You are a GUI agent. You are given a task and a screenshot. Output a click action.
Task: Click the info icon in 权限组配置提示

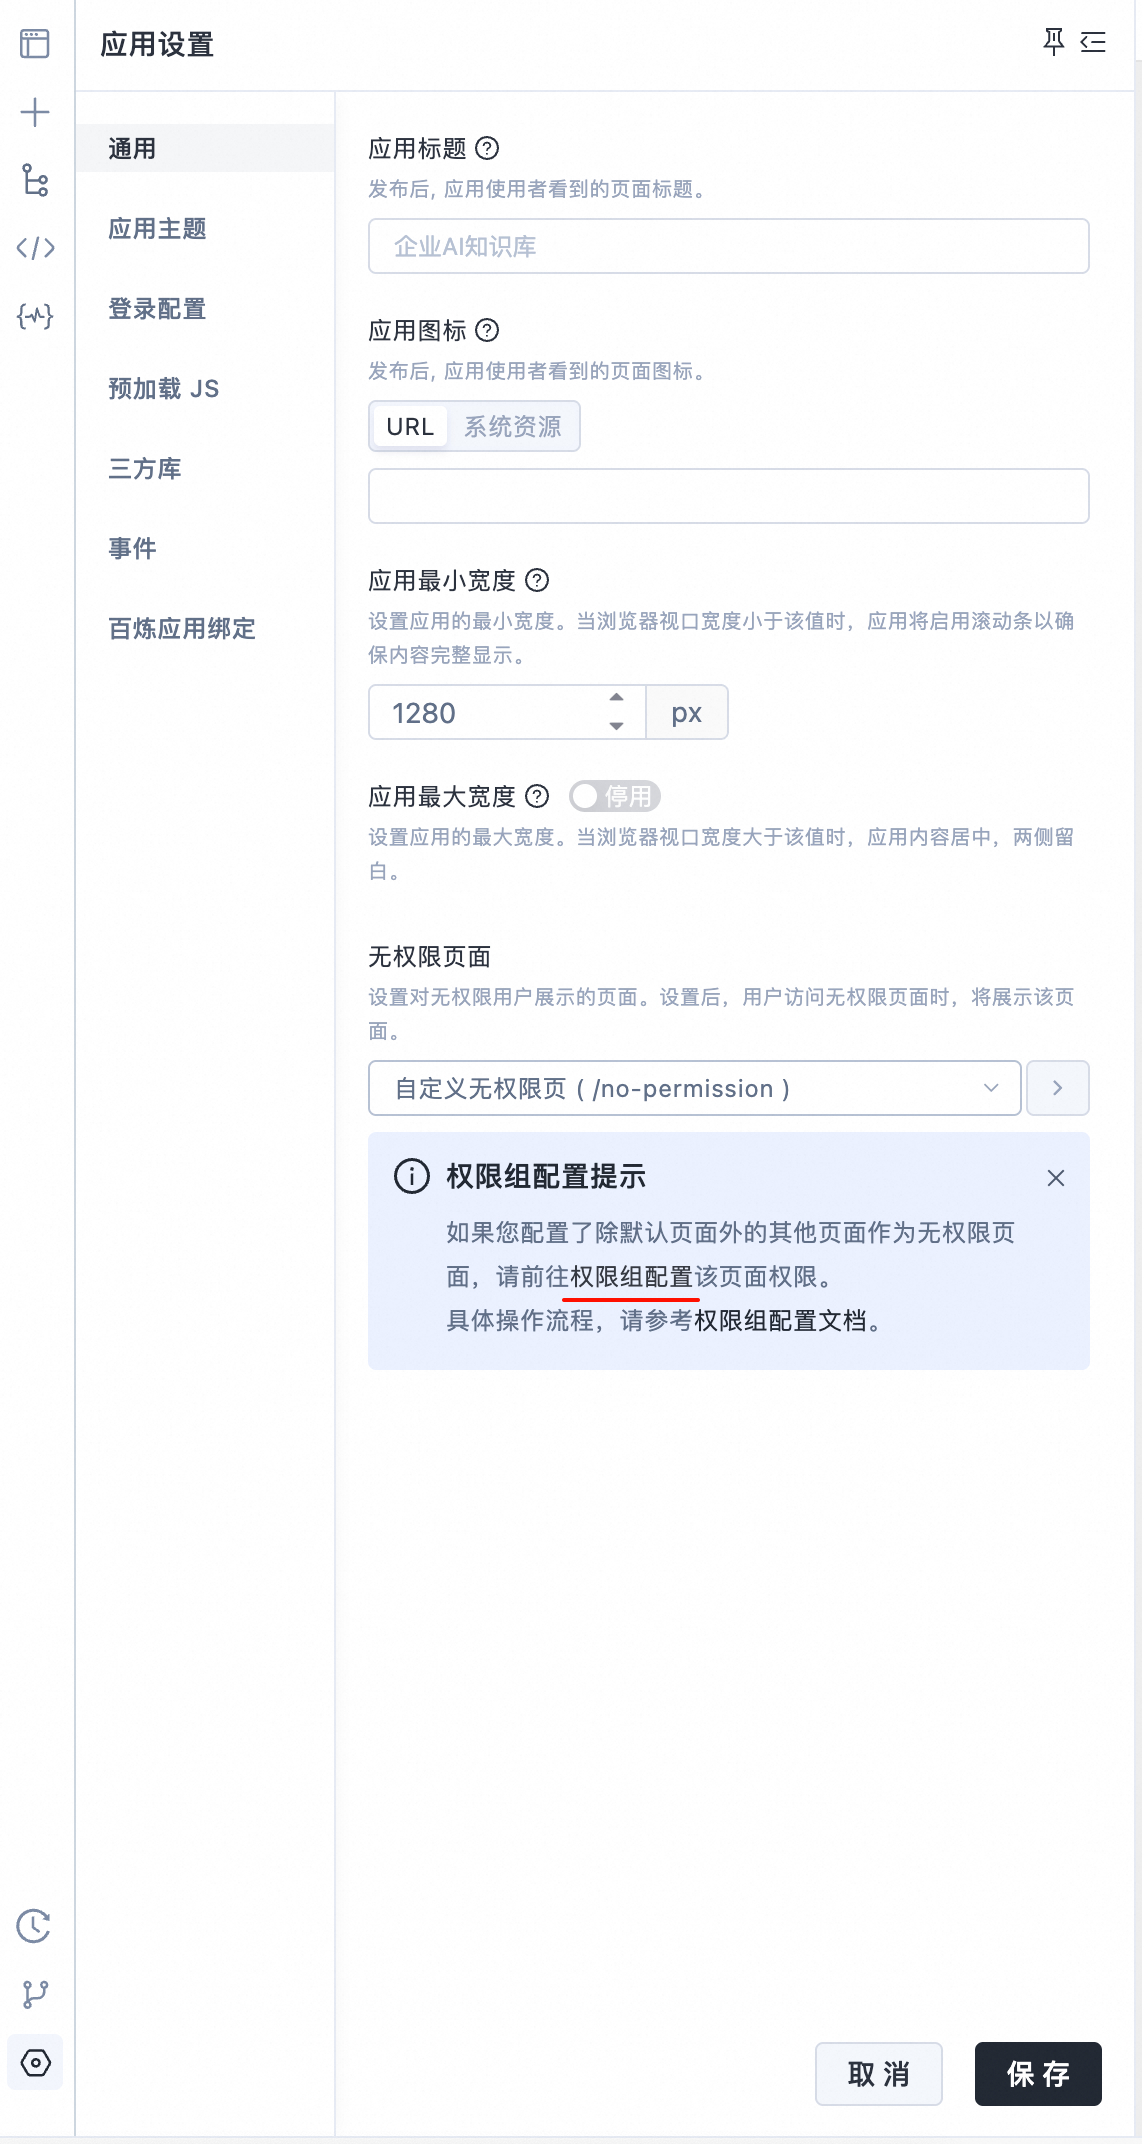412,1176
